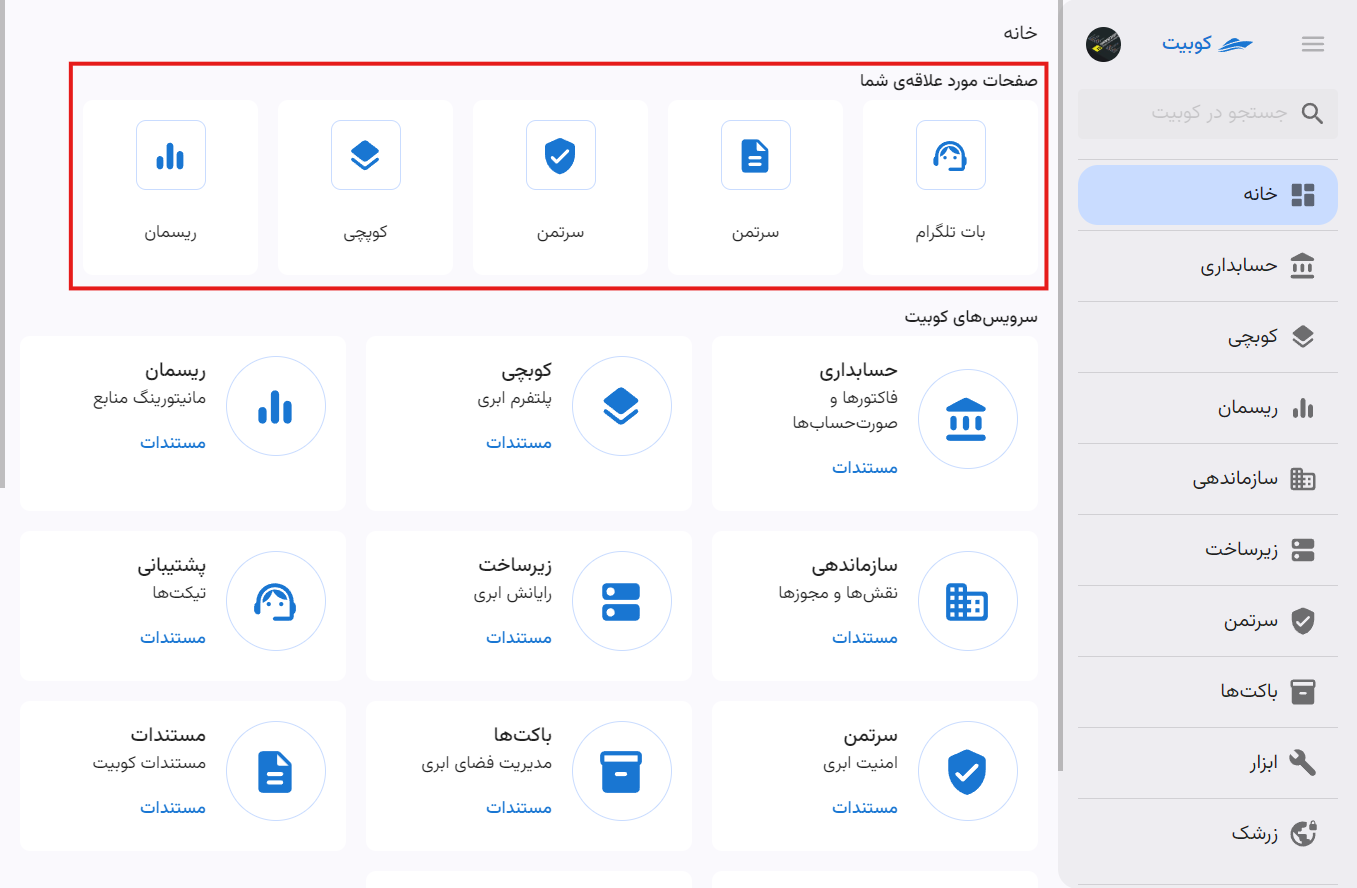
Task: Click سرتمن service shield icon
Action: [x=968, y=771]
